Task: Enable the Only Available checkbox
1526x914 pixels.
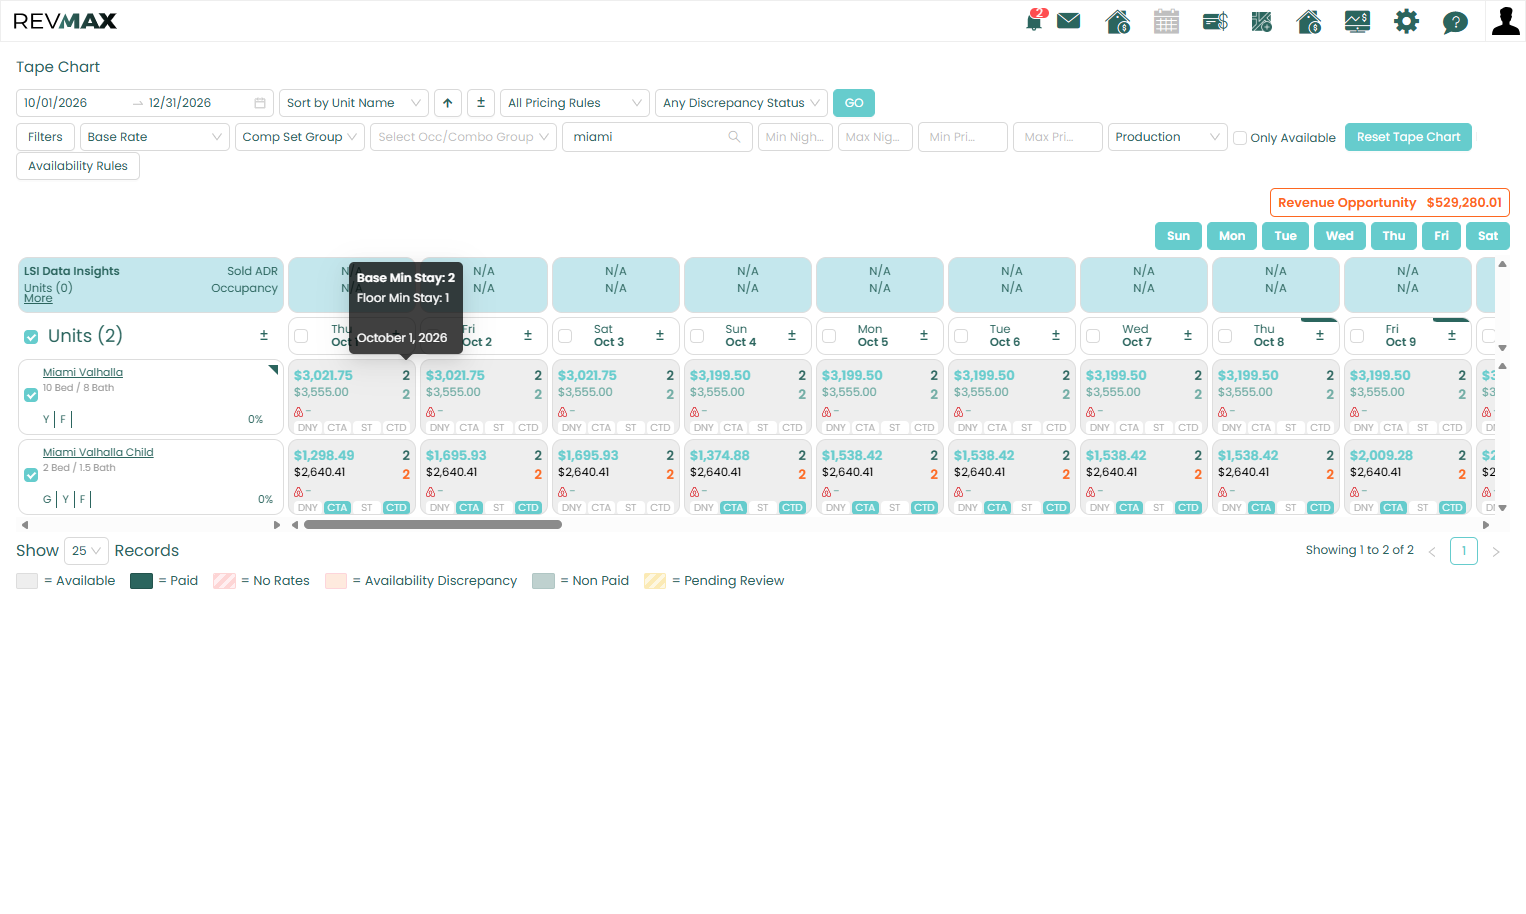Action: coord(1240,138)
